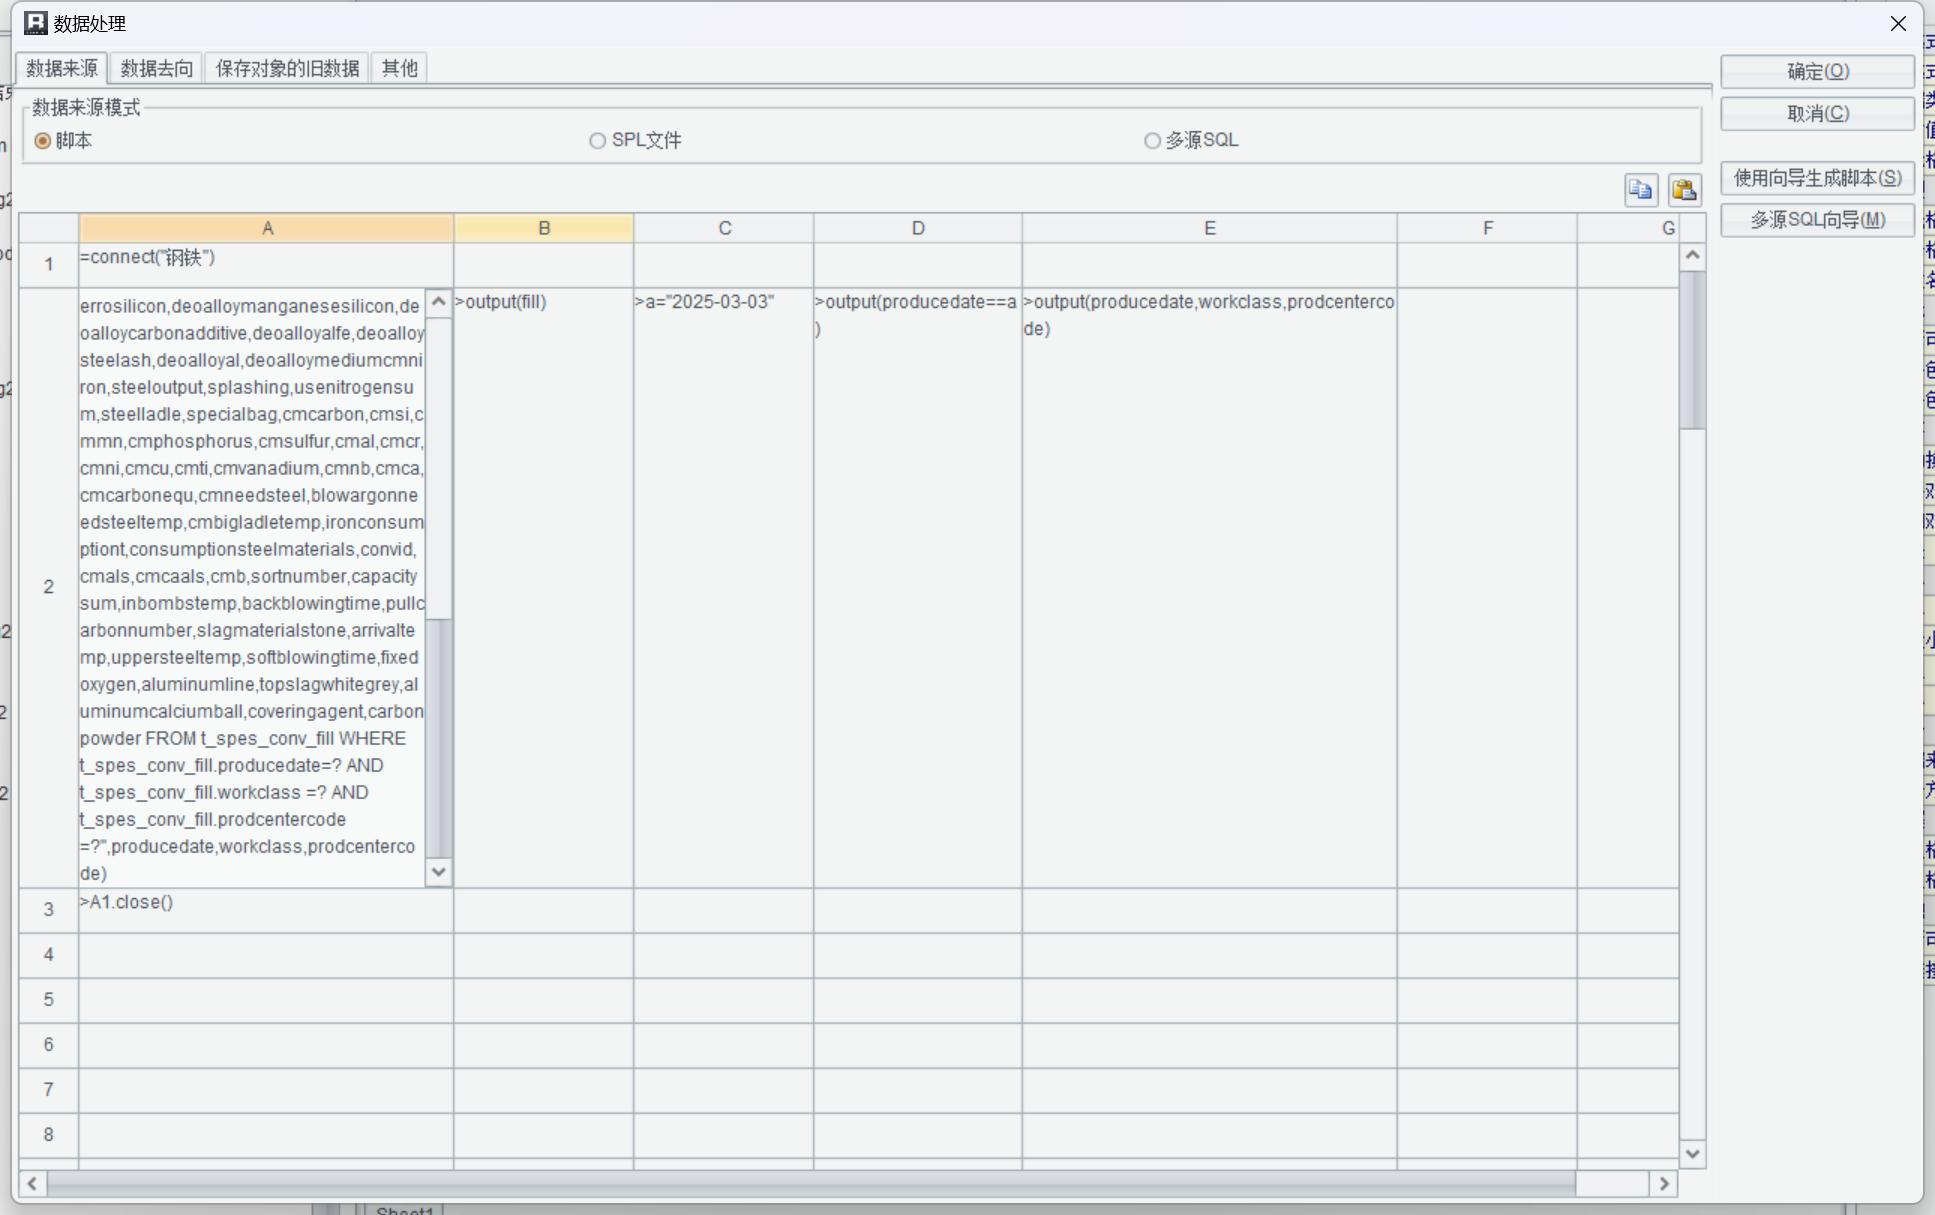The width and height of the screenshot is (1935, 1215).
Task: Select cell containing >A1.close()
Action: (266, 910)
